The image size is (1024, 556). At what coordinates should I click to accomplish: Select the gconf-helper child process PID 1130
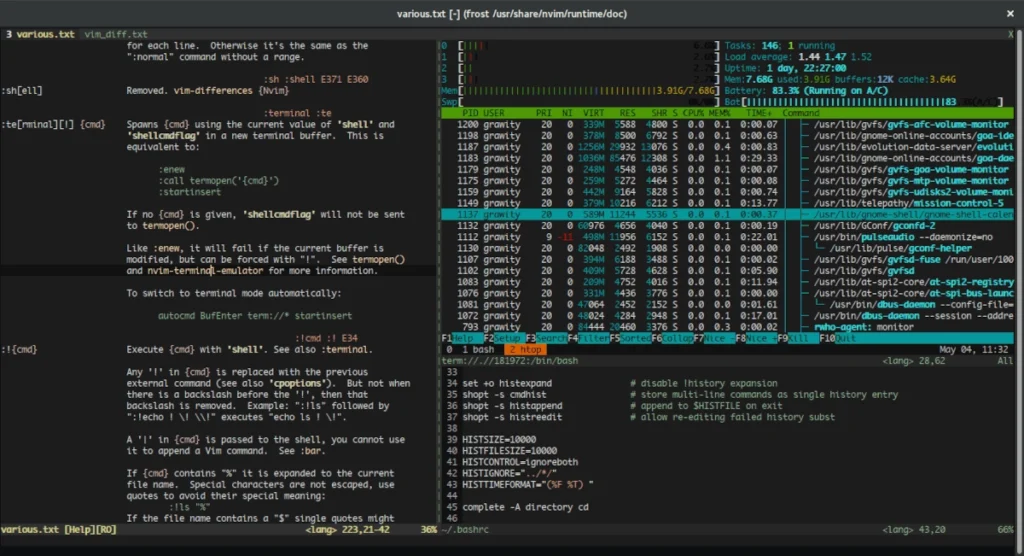728,248
